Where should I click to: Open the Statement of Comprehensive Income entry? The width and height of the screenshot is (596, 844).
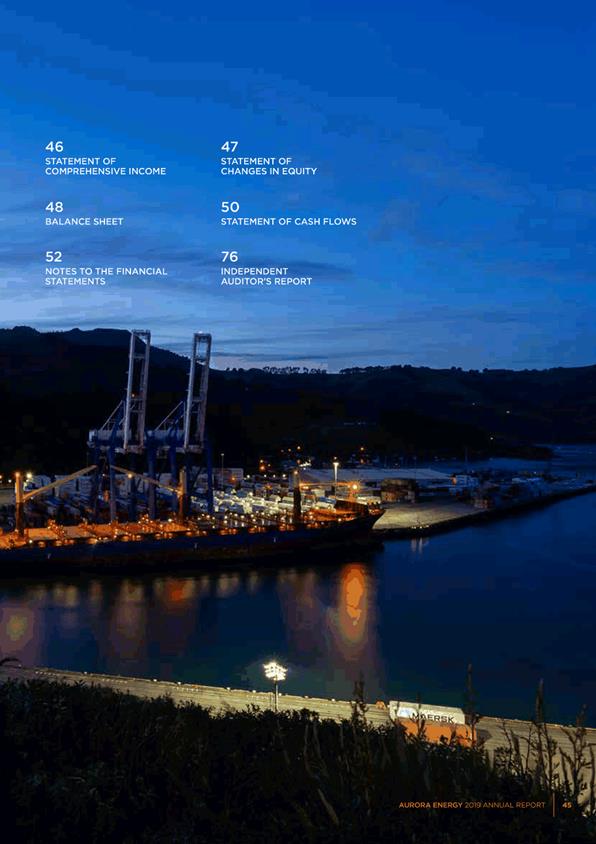click(106, 166)
